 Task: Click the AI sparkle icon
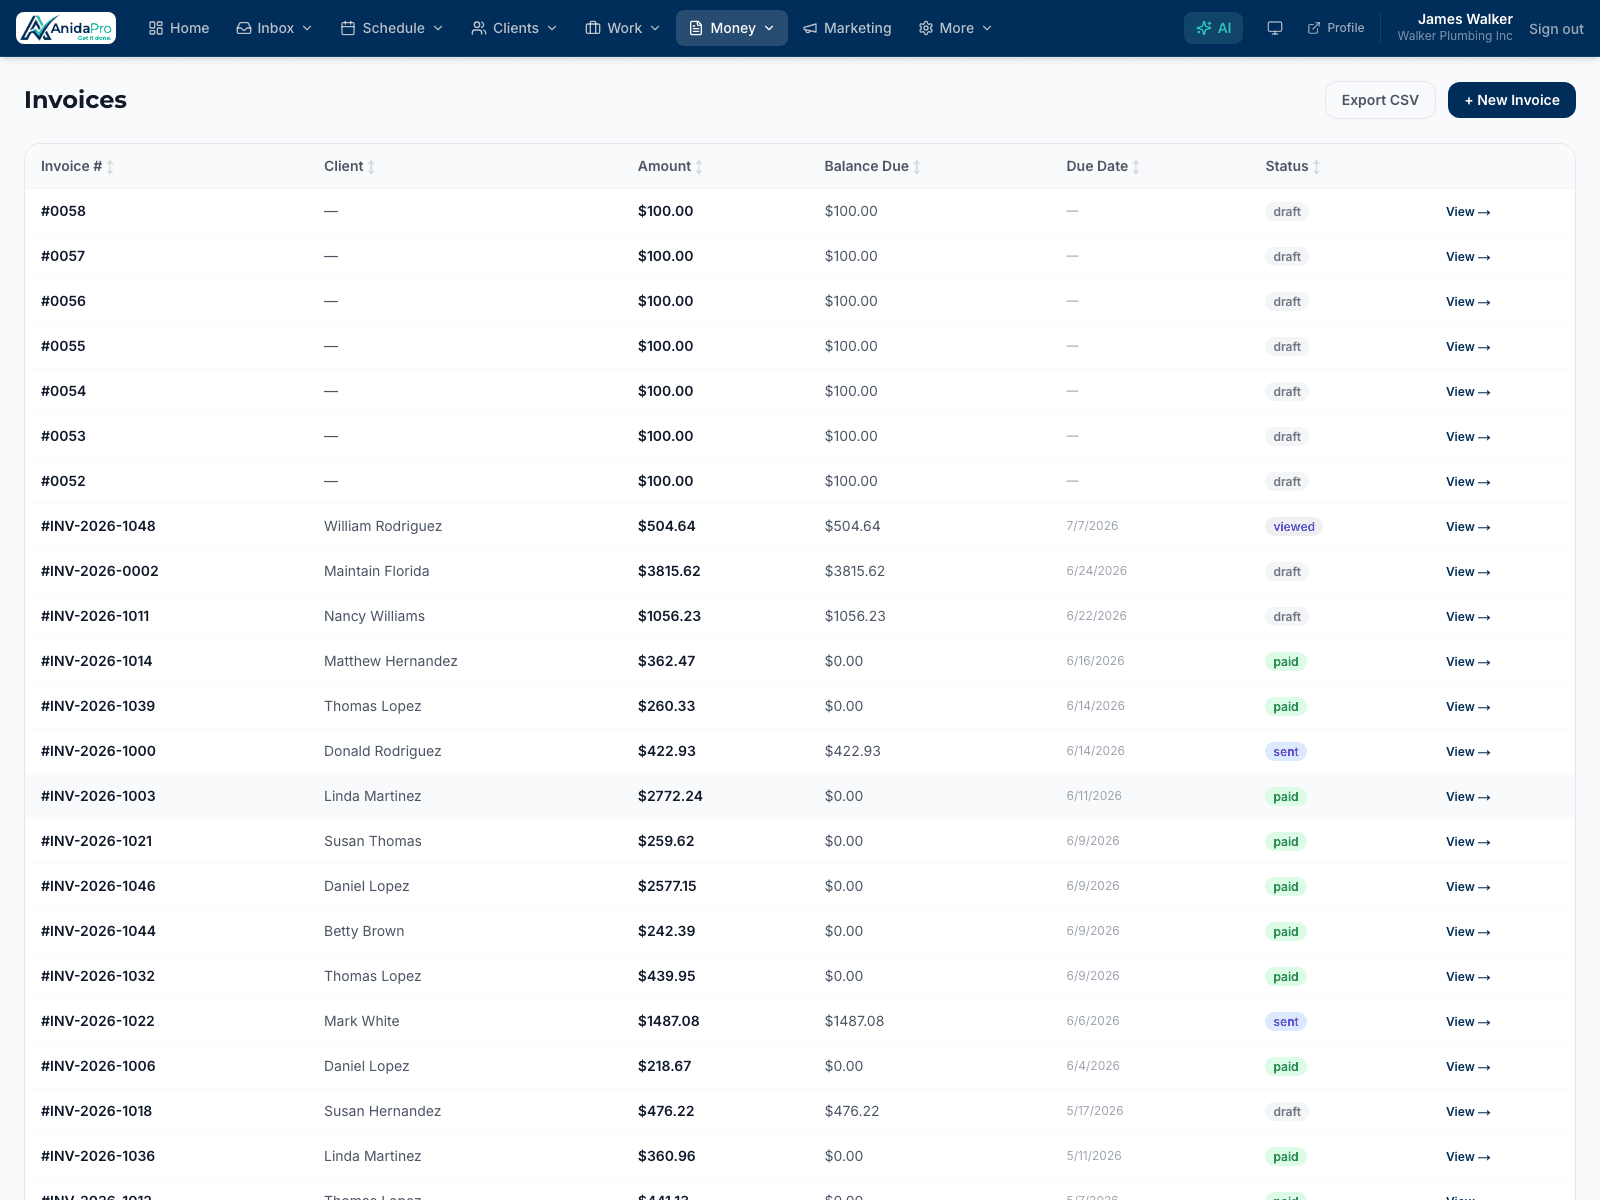point(1204,28)
